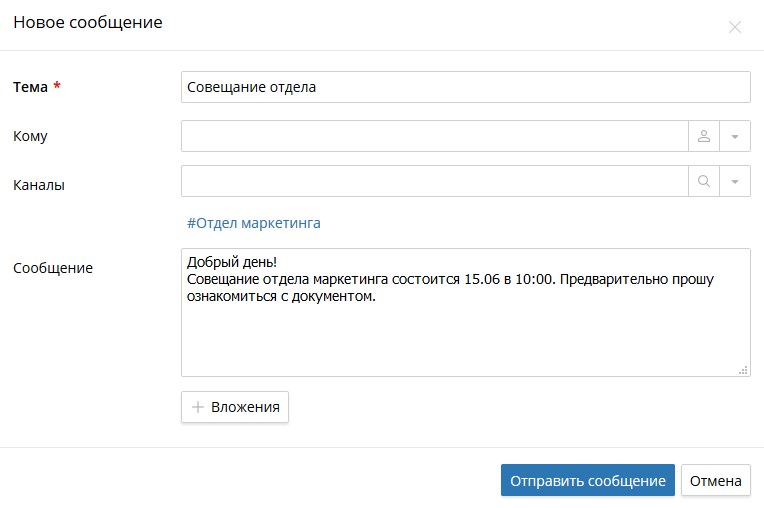Add attachments with the Вложения button
This screenshot has height=508, width=764.
point(235,407)
